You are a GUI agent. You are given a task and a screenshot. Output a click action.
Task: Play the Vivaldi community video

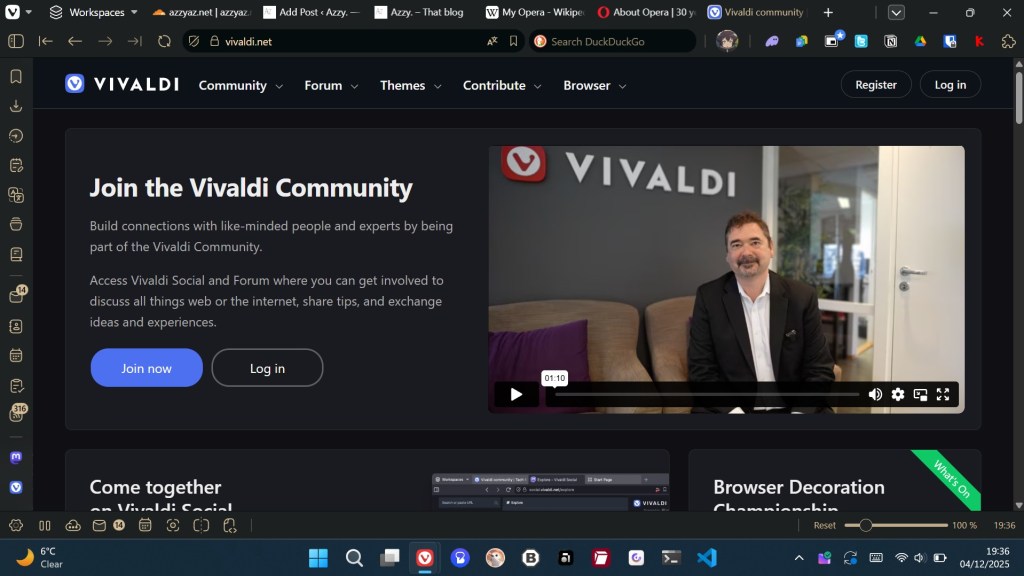click(516, 394)
